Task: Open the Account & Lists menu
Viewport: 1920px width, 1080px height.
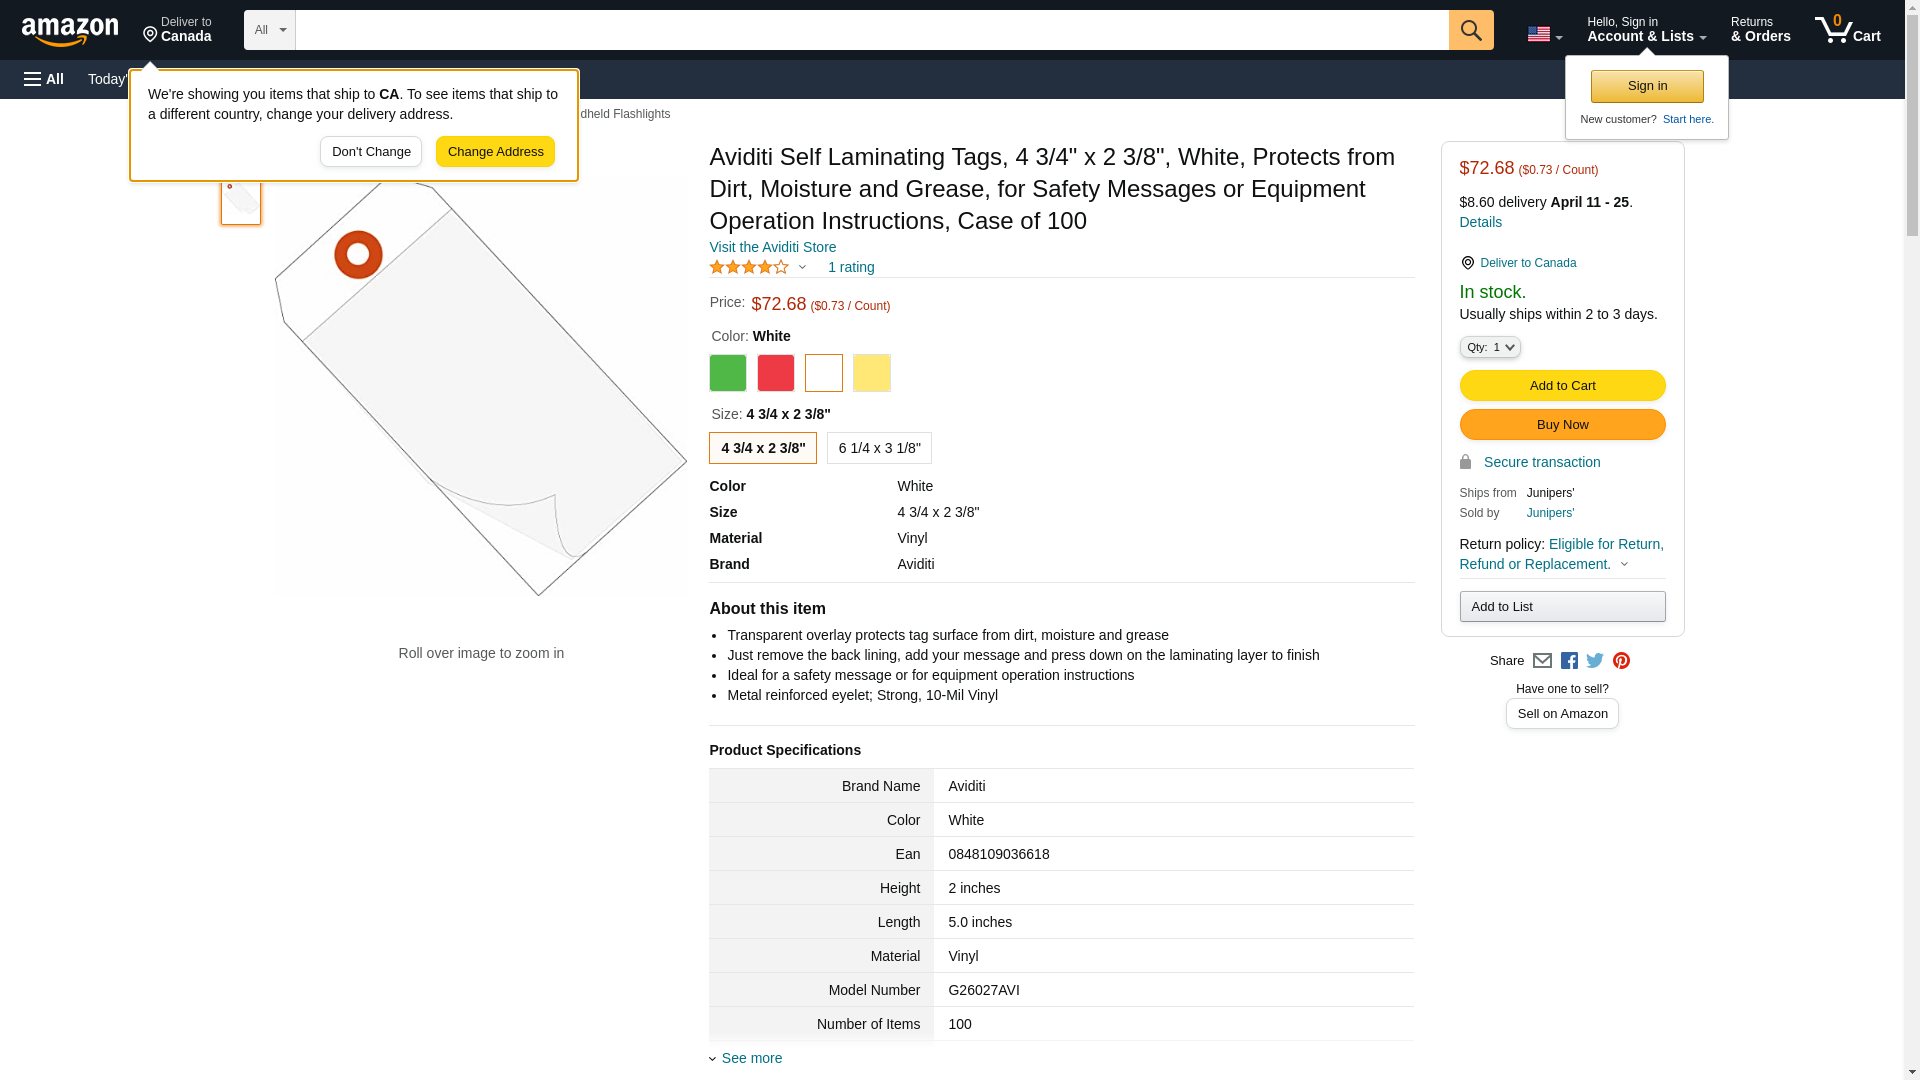Action: point(1646,30)
